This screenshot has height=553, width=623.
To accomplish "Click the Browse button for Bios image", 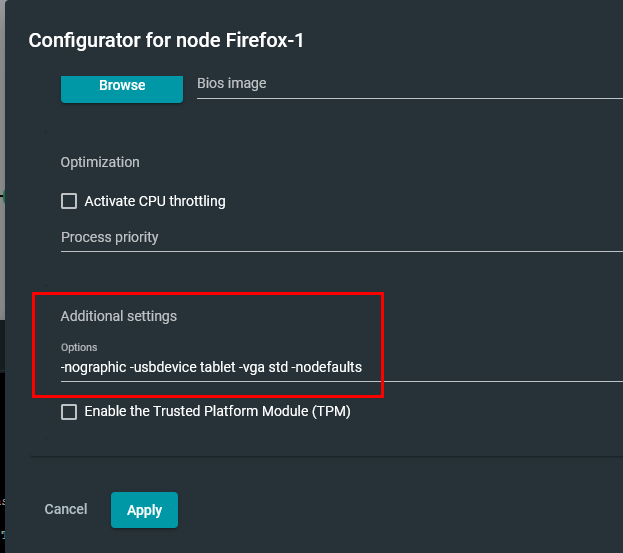I will (122, 85).
